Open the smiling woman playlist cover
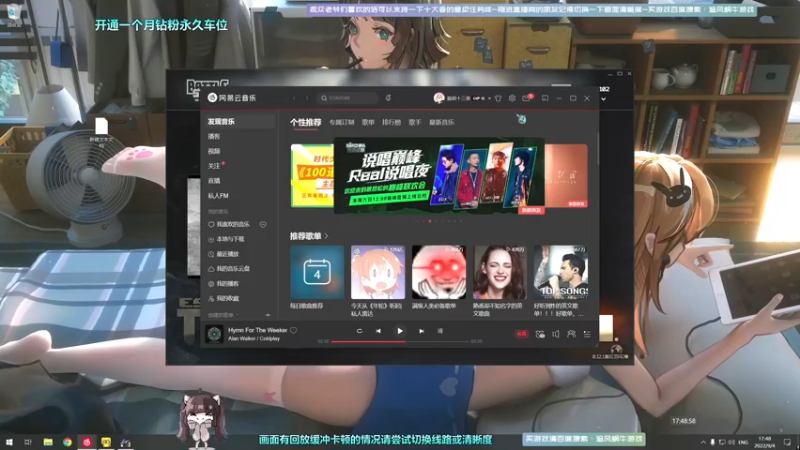 coord(499,272)
